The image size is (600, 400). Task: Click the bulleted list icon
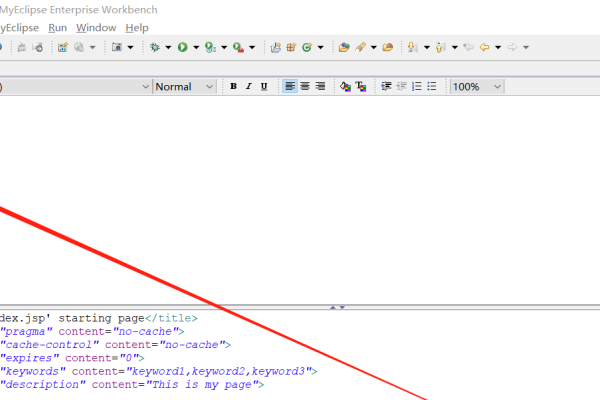432,87
